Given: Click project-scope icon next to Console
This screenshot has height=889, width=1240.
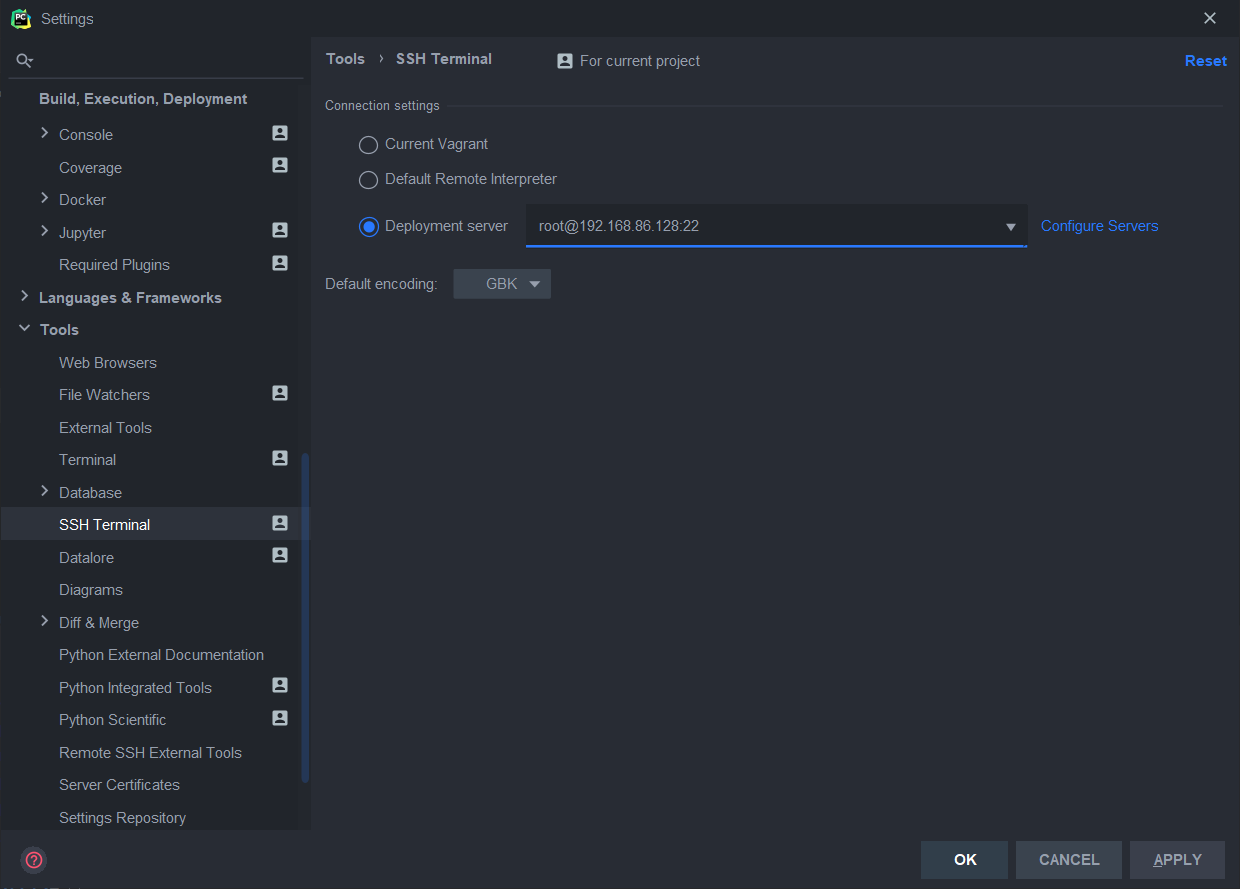Looking at the screenshot, I should 280,133.
